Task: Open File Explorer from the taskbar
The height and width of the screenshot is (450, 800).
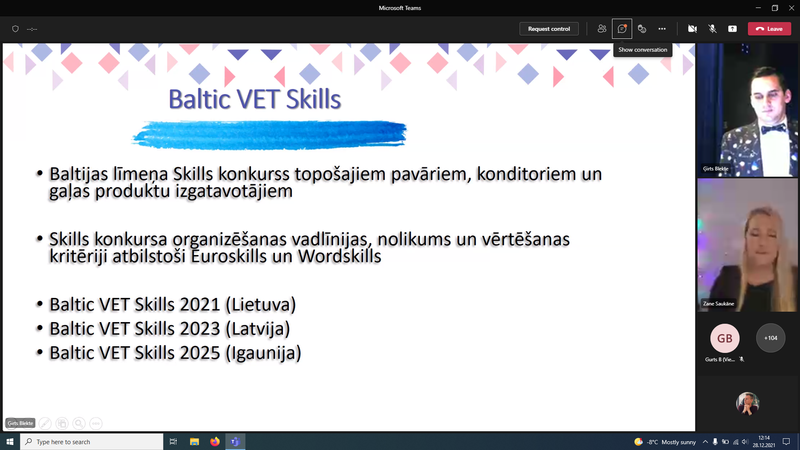Action: point(194,442)
